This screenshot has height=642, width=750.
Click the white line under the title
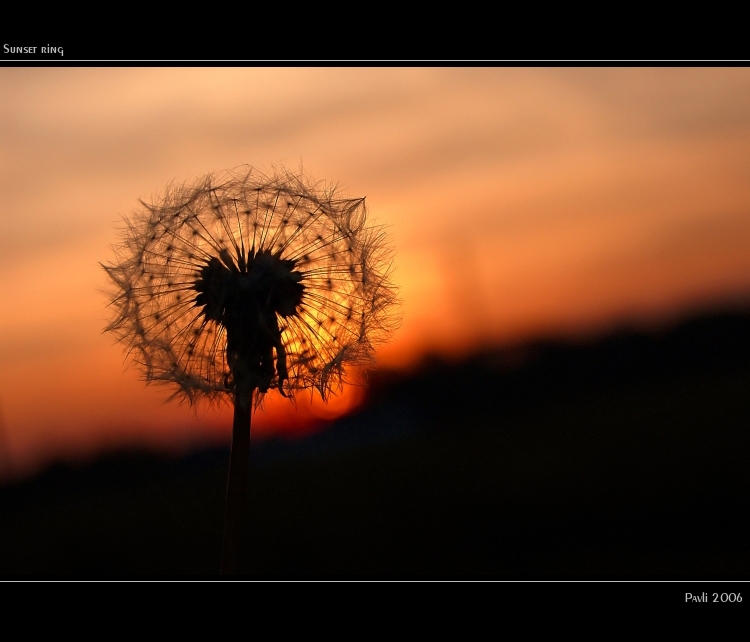pos(375,61)
